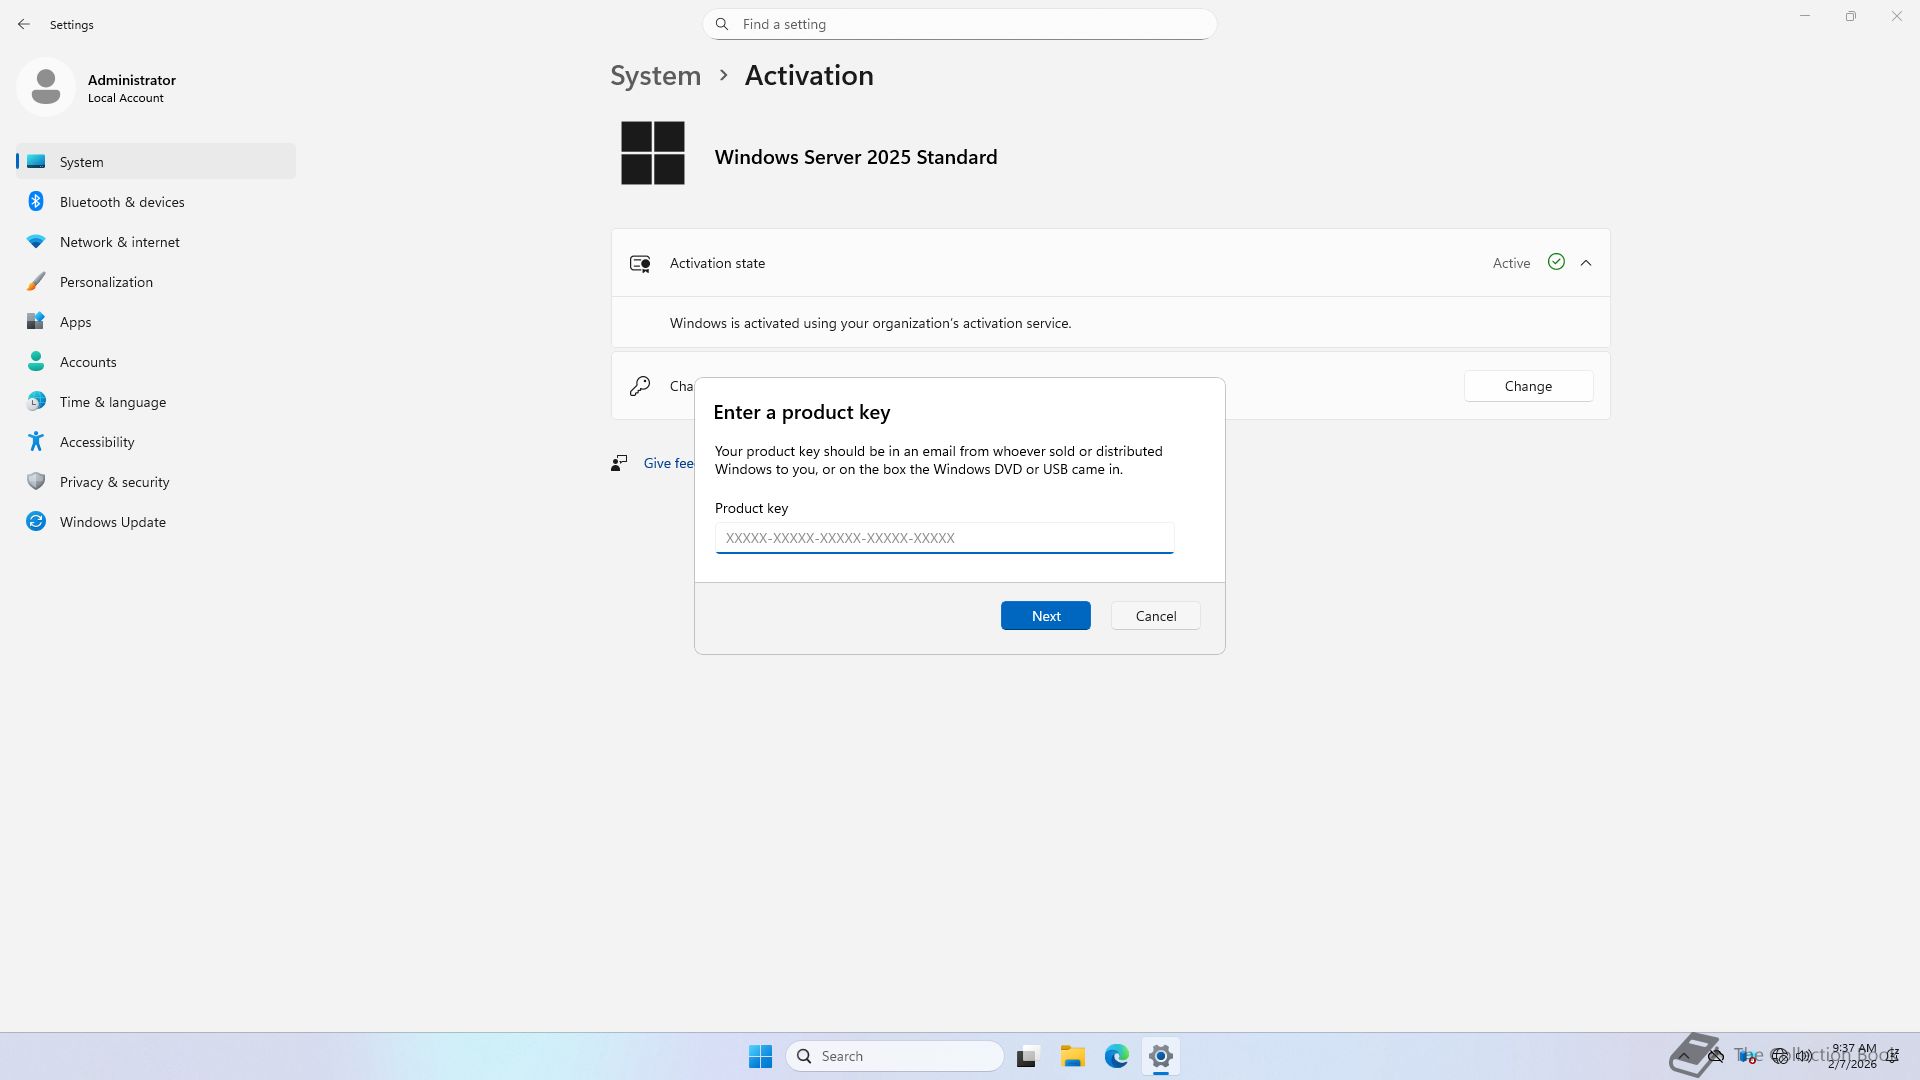This screenshot has height=1080, width=1920.
Task: Open Time & language settings
Action: 112,402
